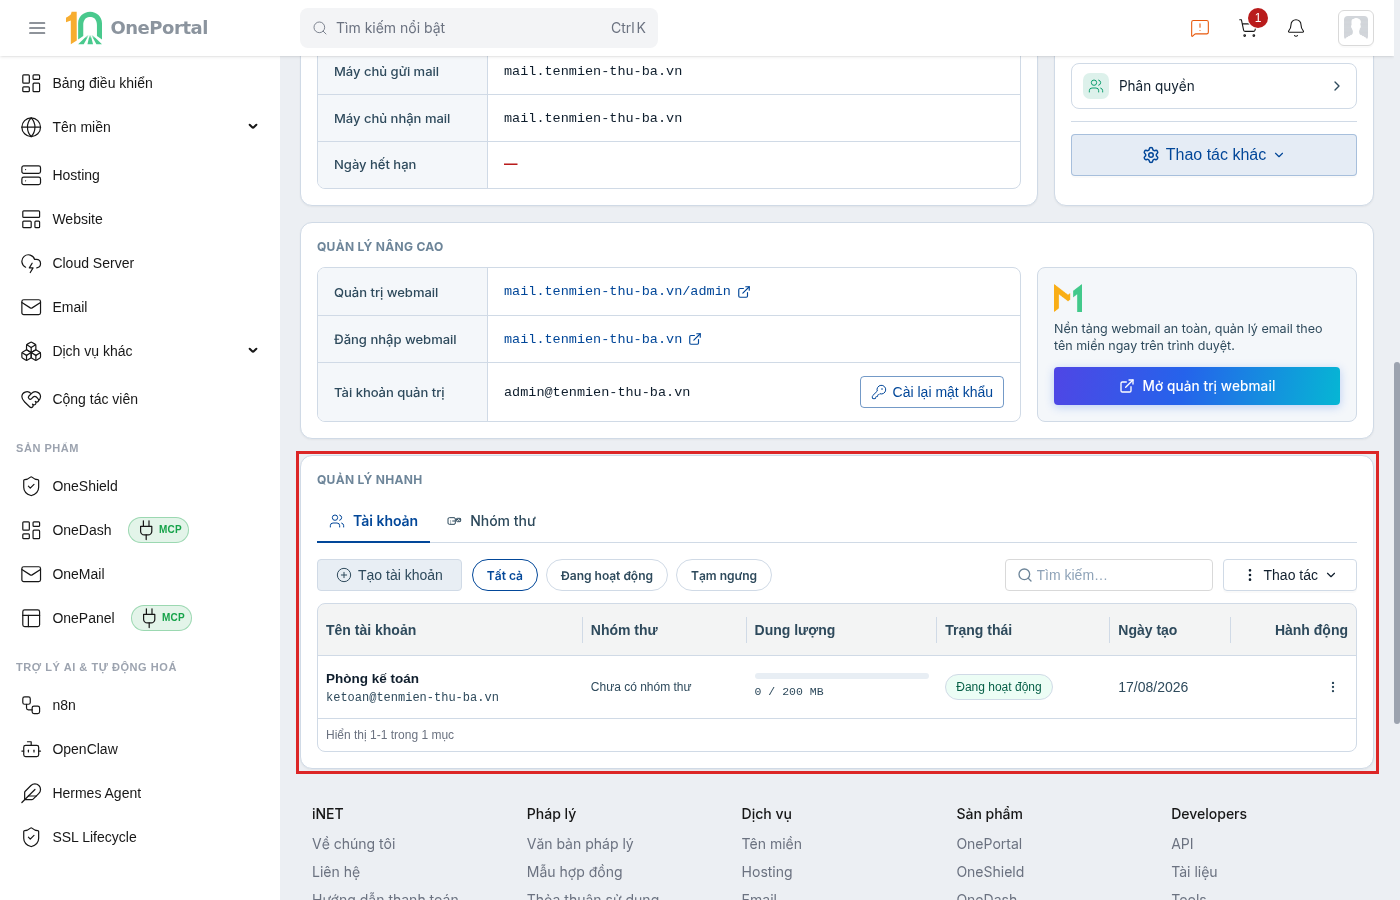Click the Đang hoạt động status badge in table
The image size is (1400, 900).
pos(999,687)
